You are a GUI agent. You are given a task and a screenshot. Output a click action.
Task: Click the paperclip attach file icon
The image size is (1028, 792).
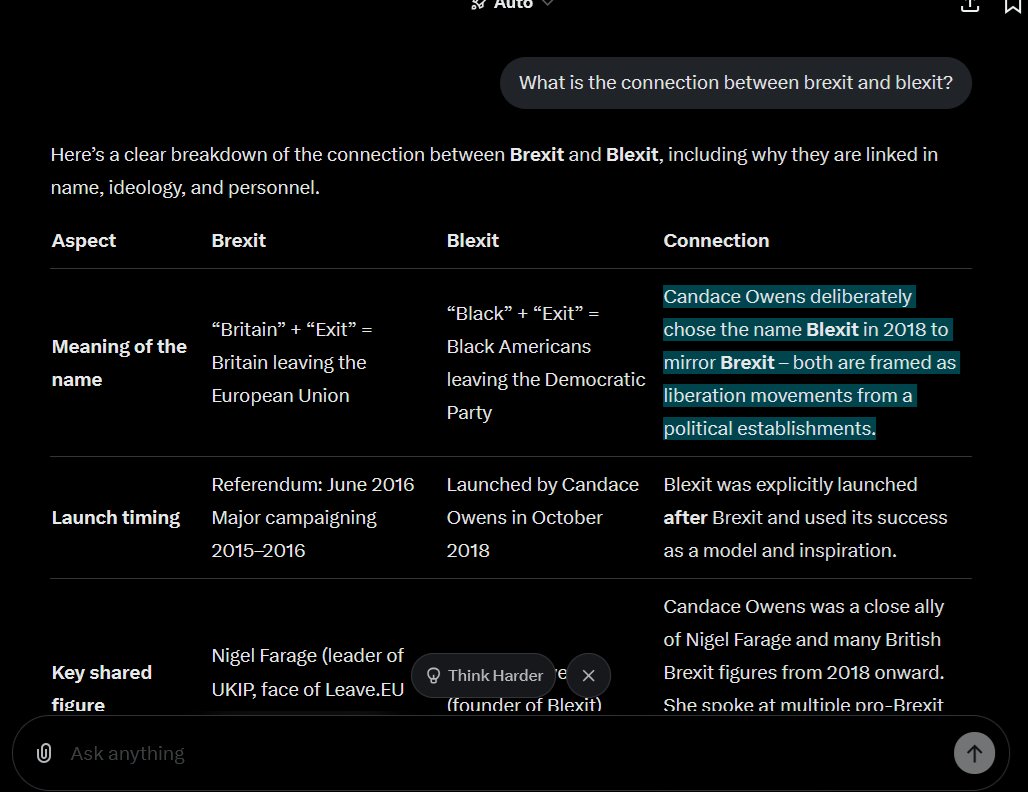click(44, 753)
